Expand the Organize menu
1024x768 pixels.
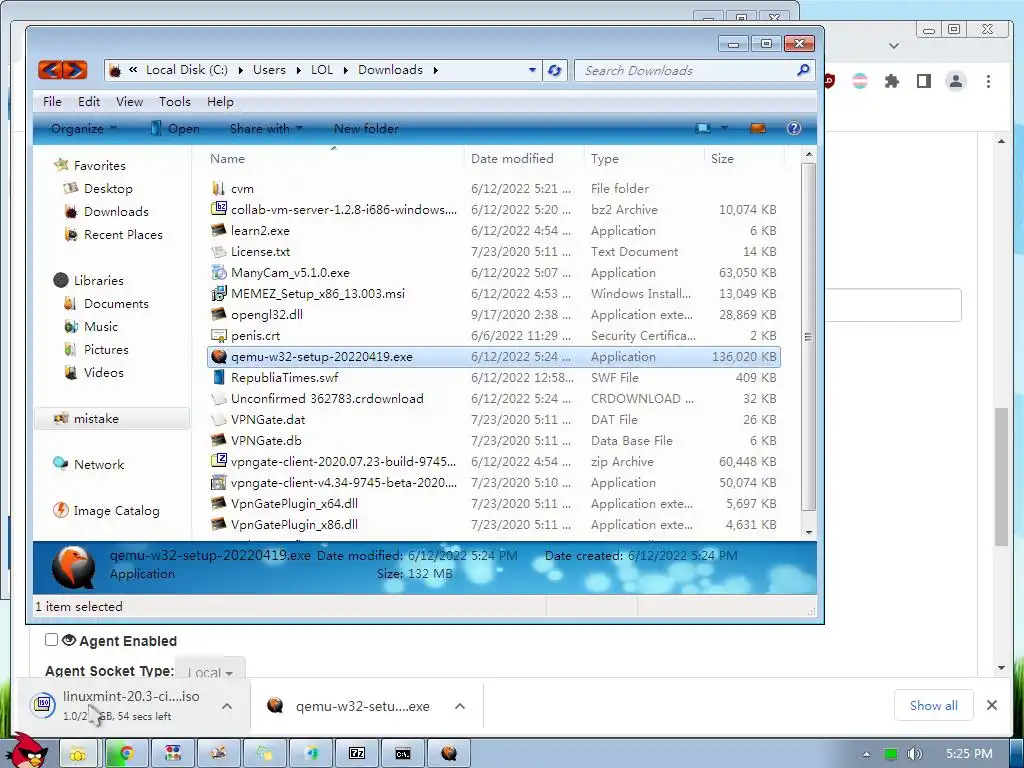[84, 129]
